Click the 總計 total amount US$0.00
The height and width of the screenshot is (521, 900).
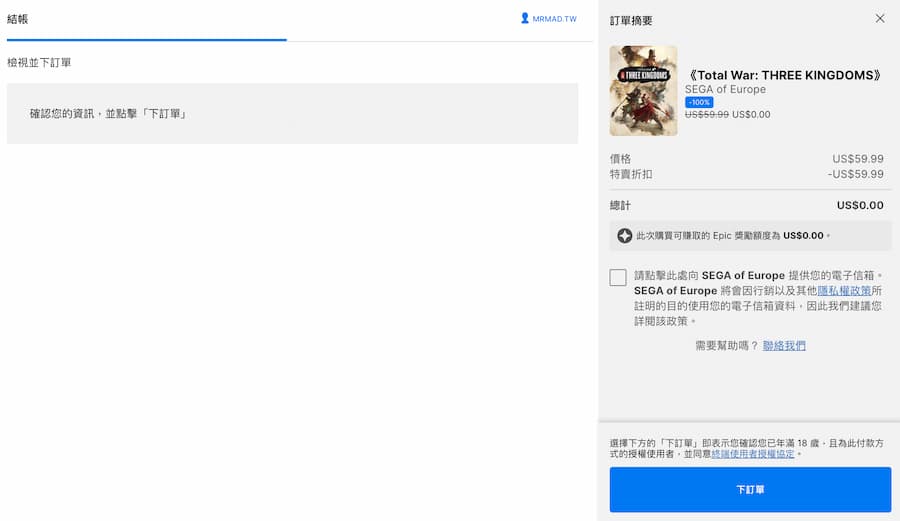point(860,205)
